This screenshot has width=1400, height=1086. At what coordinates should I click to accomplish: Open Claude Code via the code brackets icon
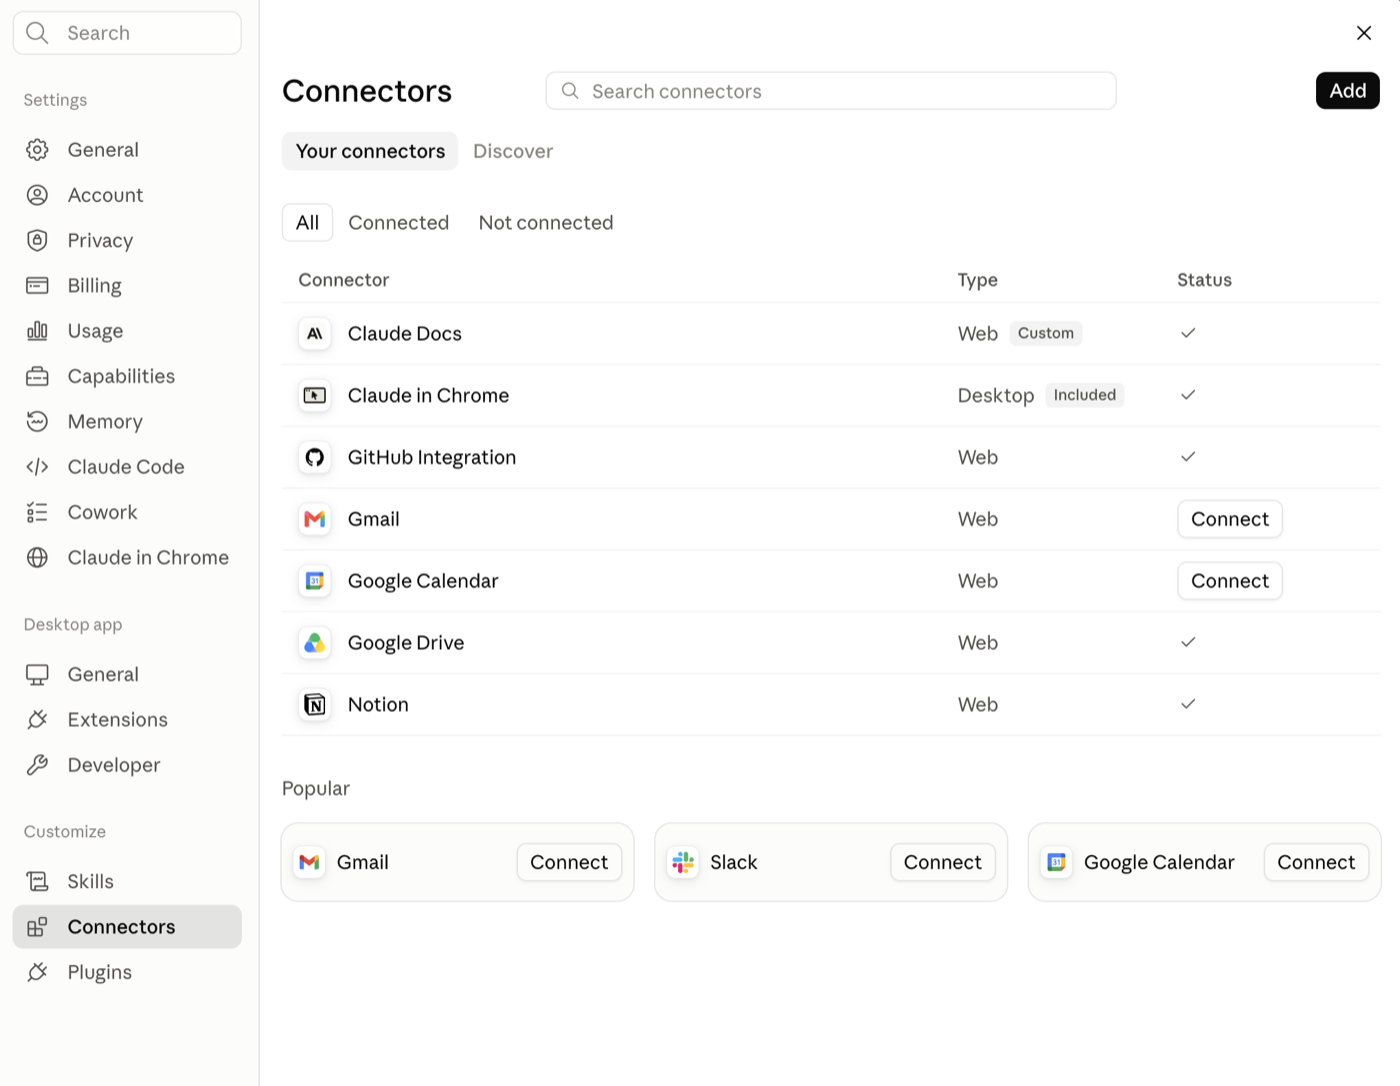37,467
